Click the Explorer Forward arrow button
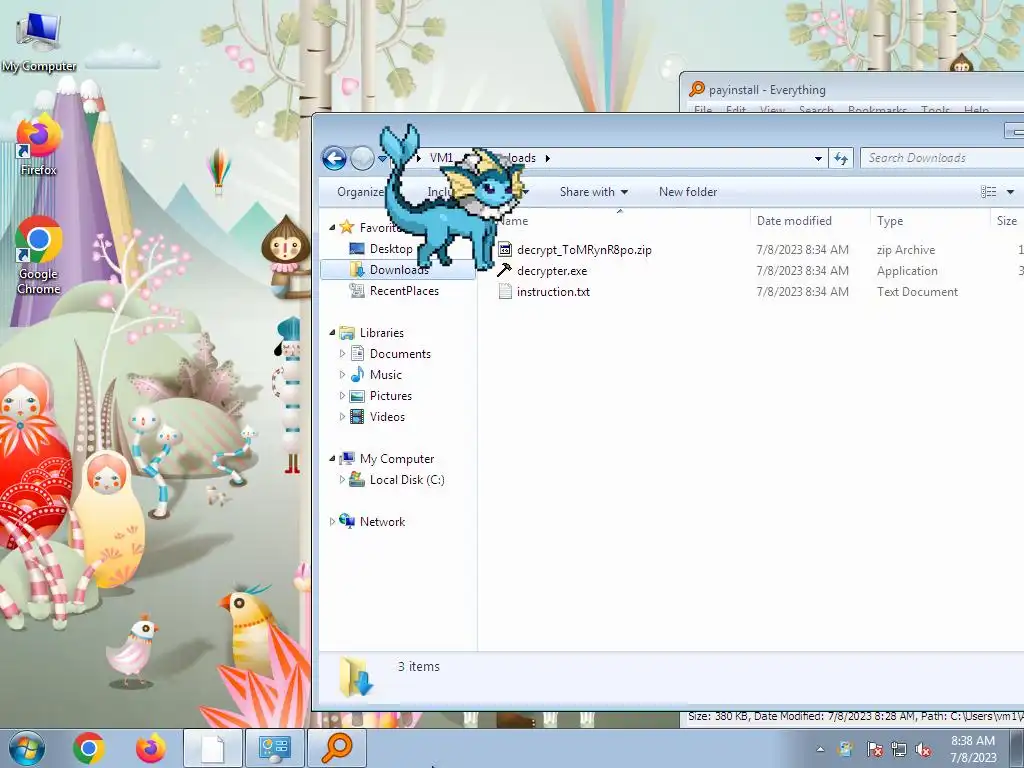Screen dimensions: 1024x768 pyautogui.click(x=362, y=158)
